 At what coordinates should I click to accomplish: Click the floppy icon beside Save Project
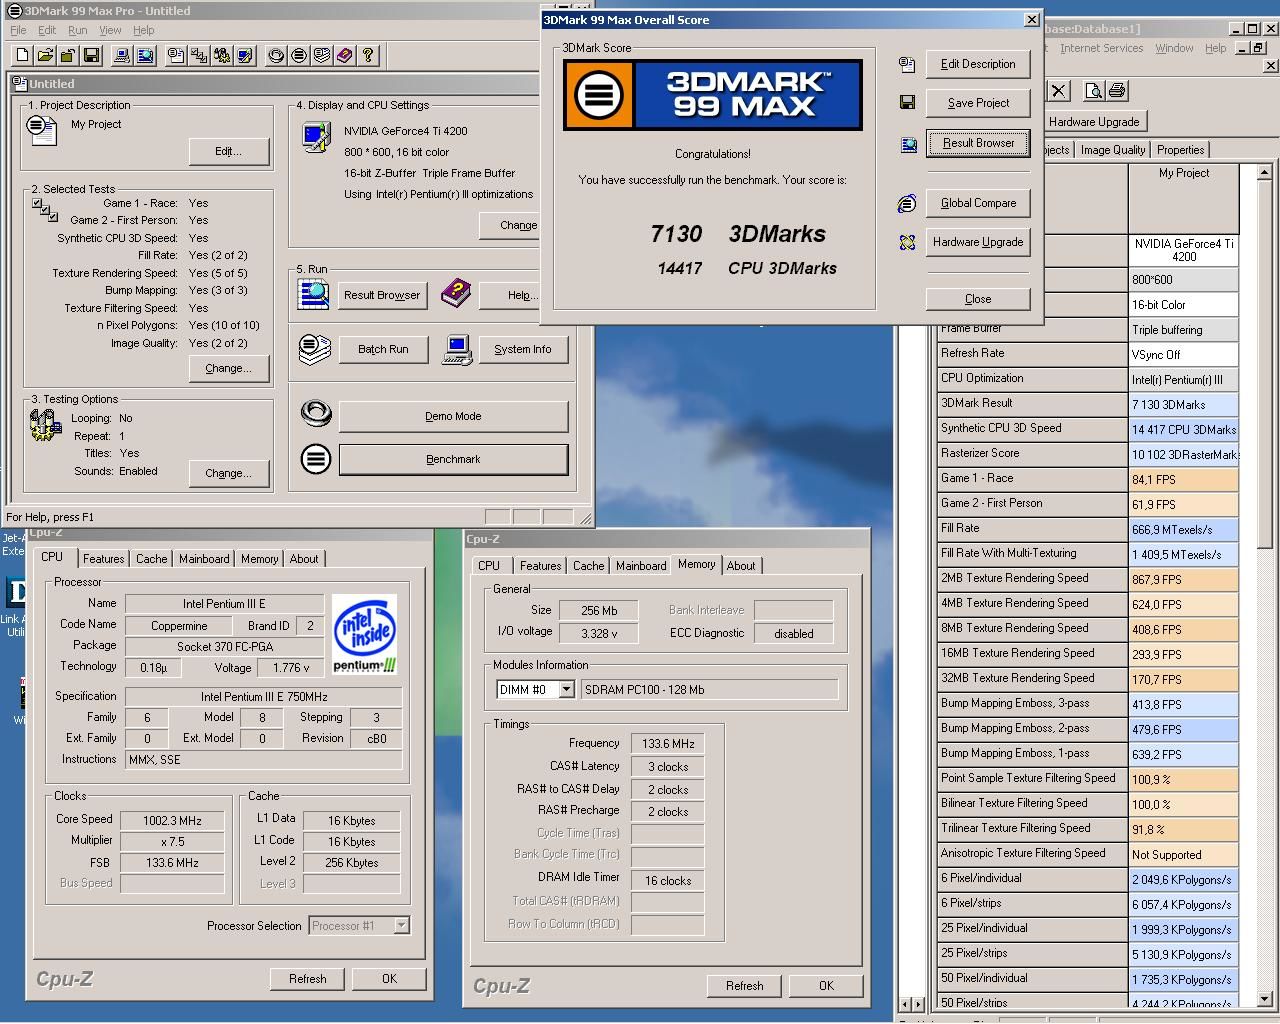pos(907,102)
